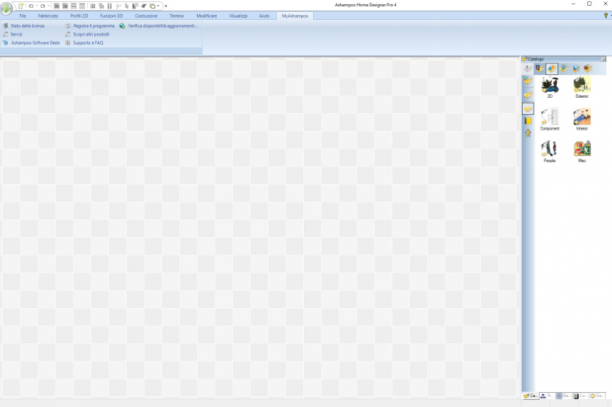The image size is (612, 407).
Task: Select the globe folder catalog icon
Action: point(576,69)
